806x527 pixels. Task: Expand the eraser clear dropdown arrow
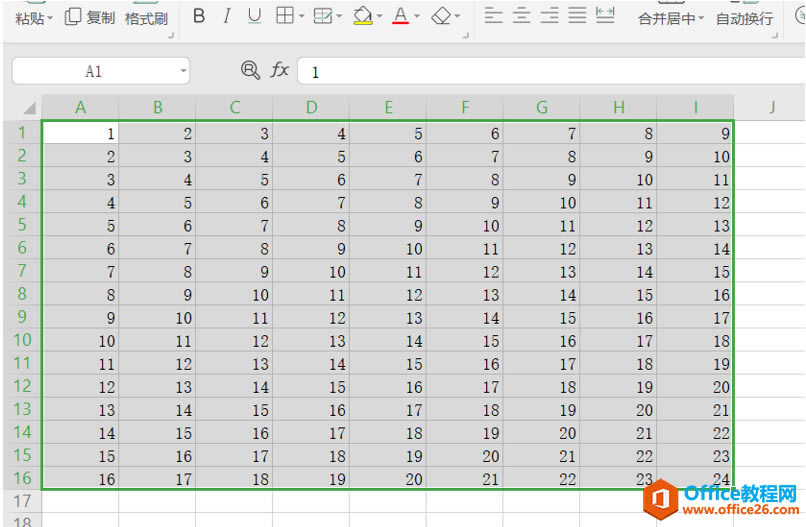(x=457, y=16)
